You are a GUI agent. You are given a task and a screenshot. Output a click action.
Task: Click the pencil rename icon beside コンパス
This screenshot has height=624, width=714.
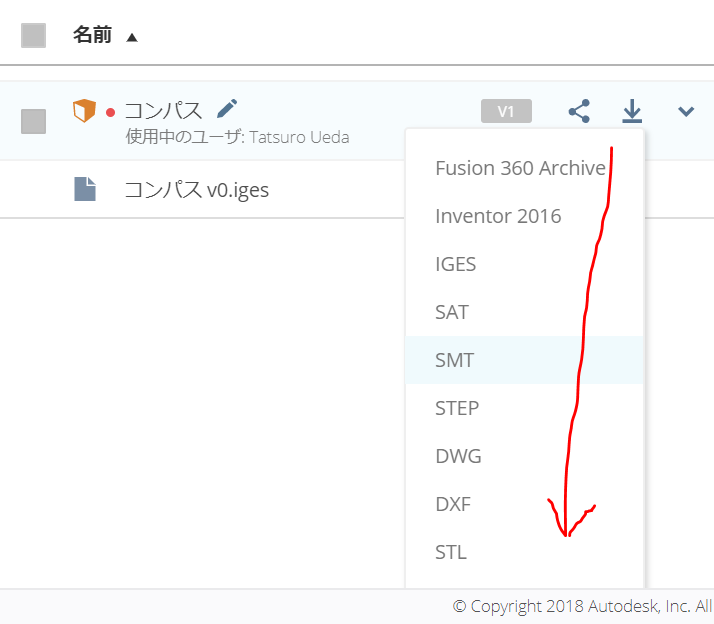227,108
